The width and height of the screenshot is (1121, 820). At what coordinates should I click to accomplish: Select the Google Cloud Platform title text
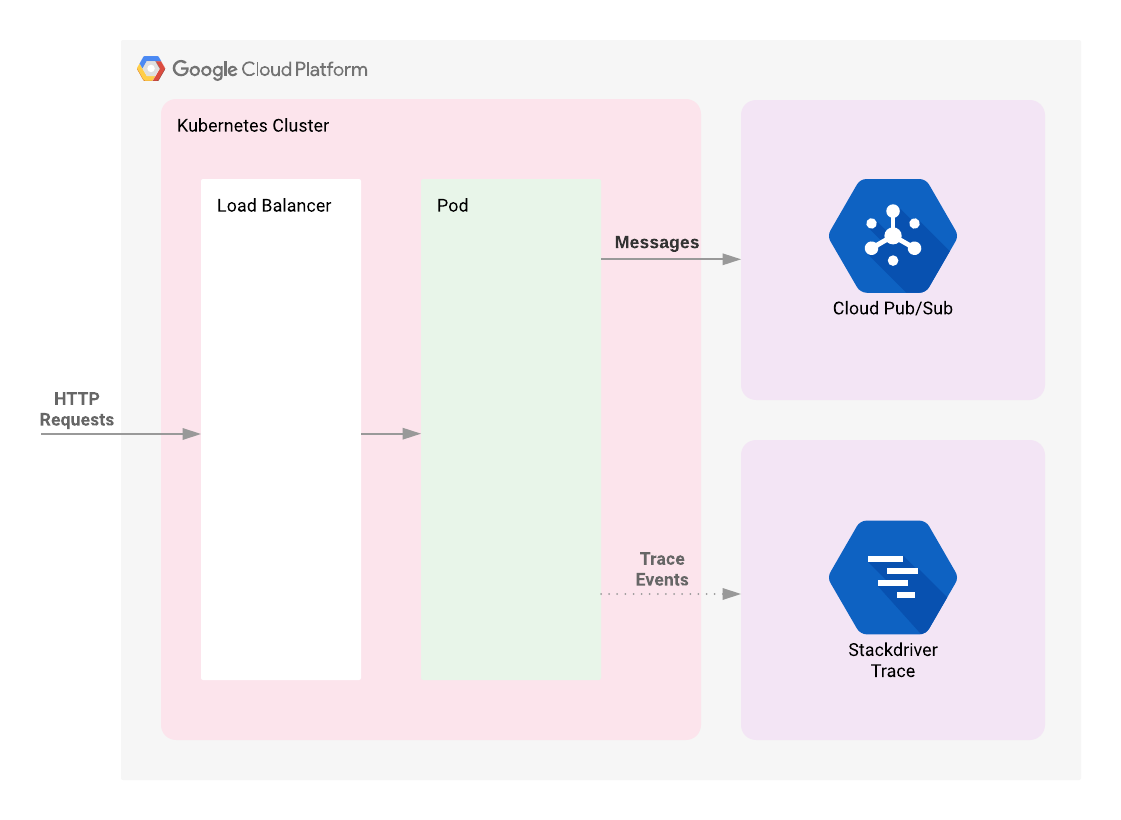coord(270,69)
